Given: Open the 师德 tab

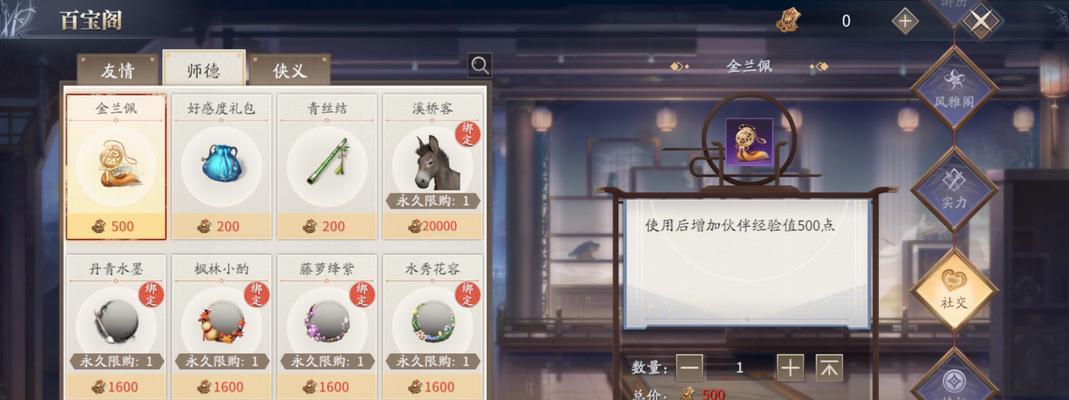Looking at the screenshot, I should click(204, 68).
